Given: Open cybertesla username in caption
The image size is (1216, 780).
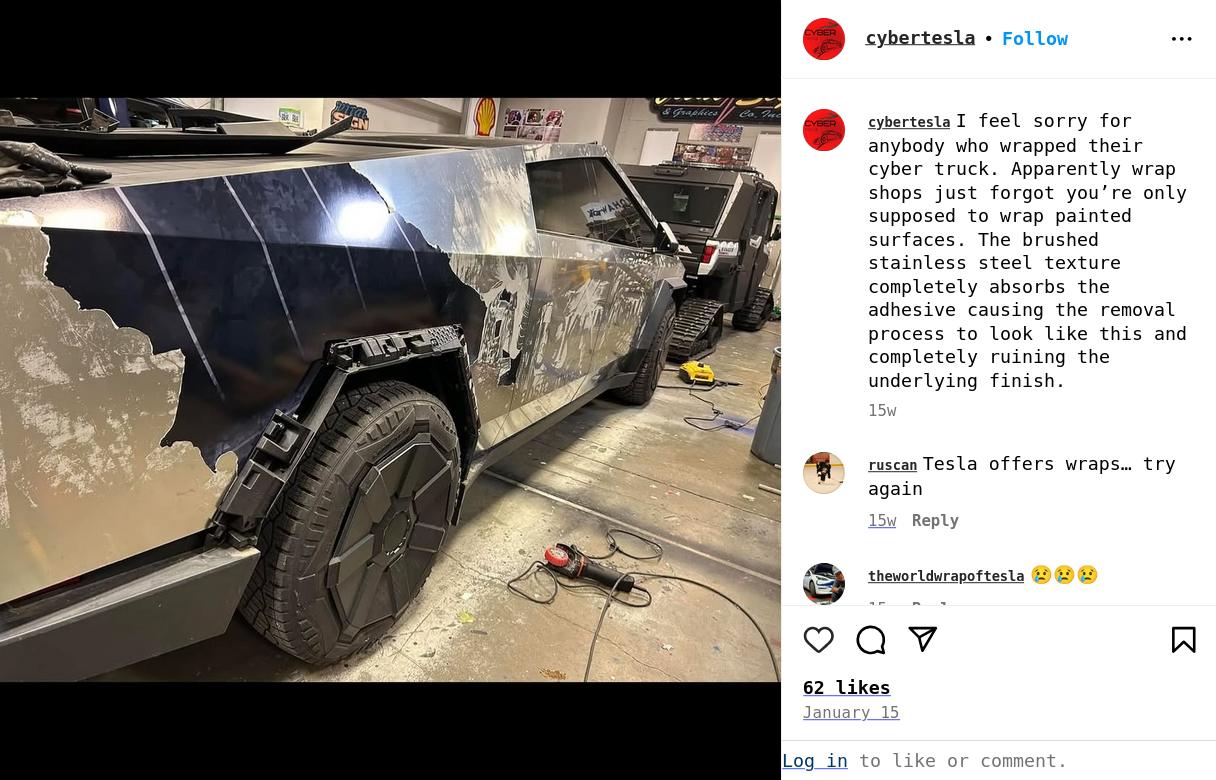Looking at the screenshot, I should pos(909,122).
